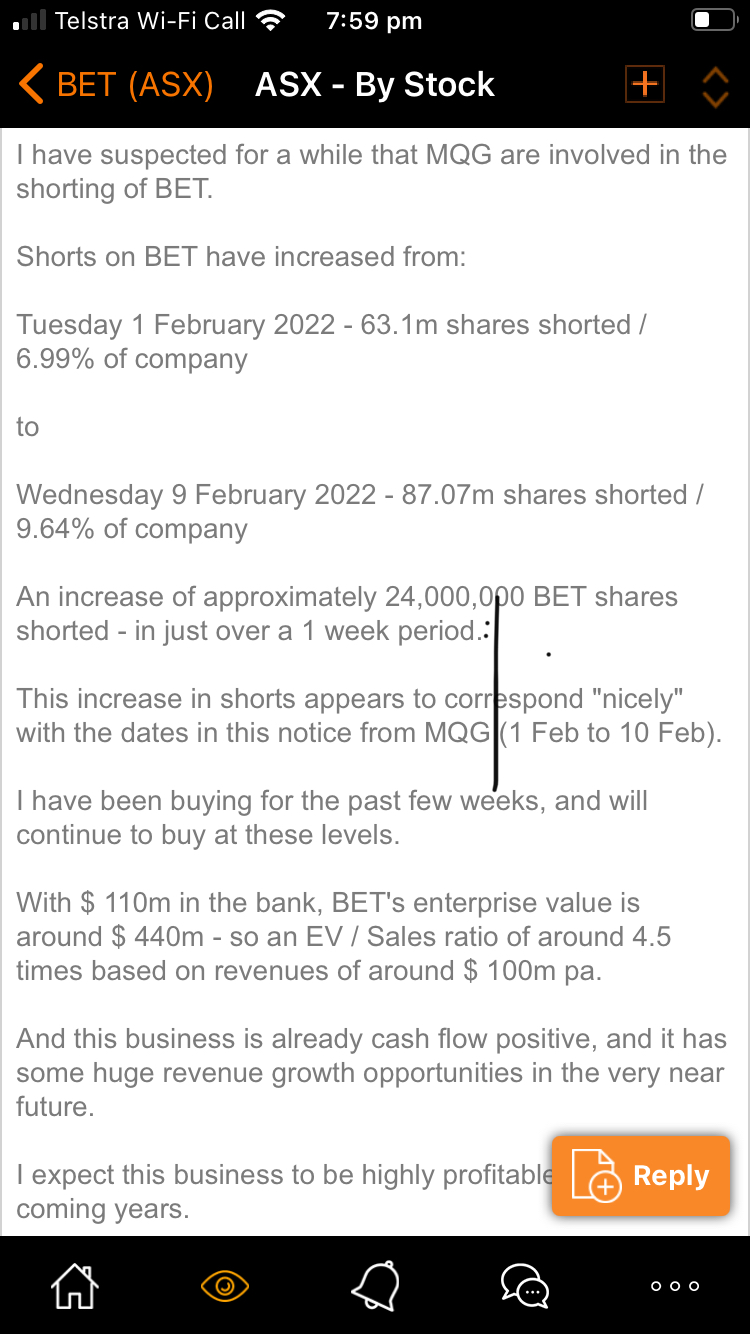The image size is (750, 1334).
Task: Jump to previous post with up chevron
Action: [715, 74]
